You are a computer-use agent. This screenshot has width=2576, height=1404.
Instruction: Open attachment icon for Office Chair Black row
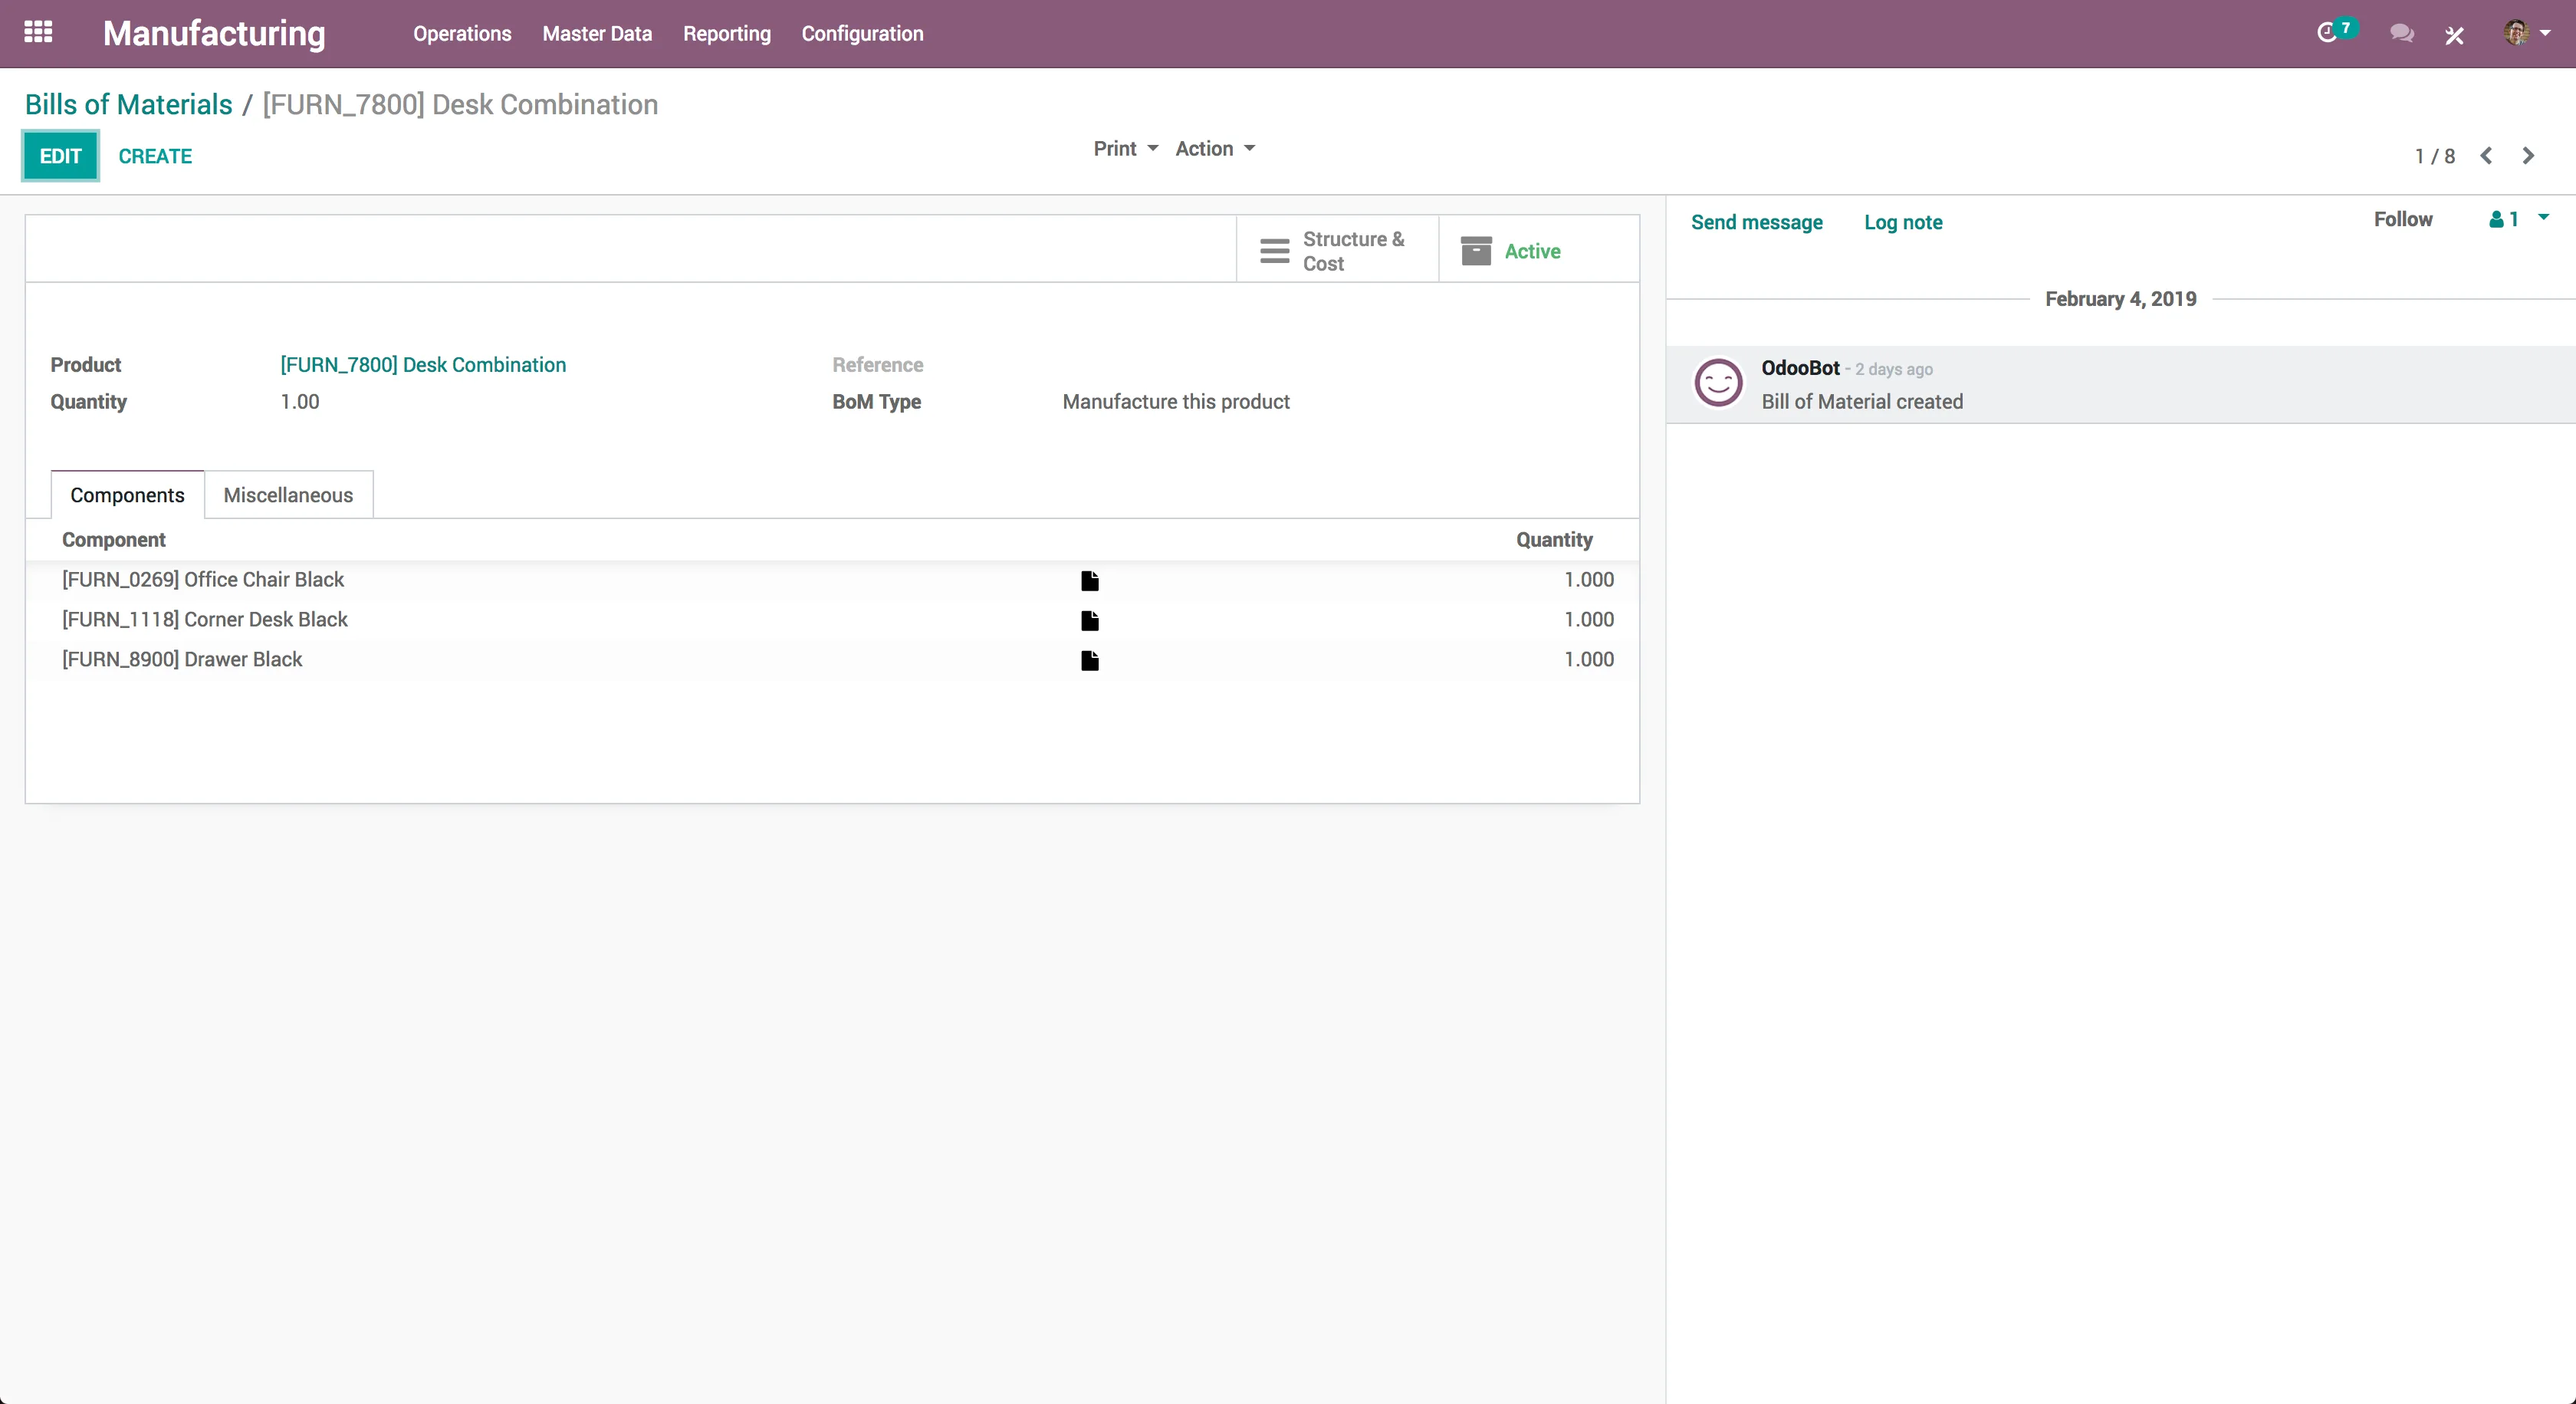1090,580
